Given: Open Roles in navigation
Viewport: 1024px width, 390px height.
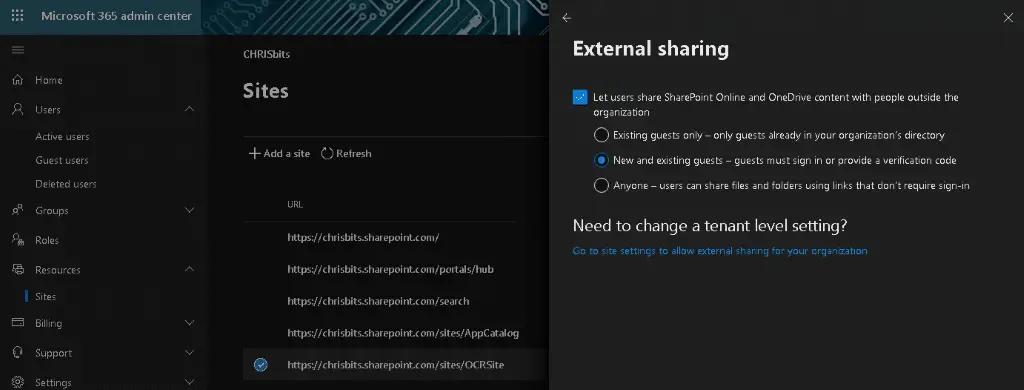Looking at the screenshot, I should click(47, 240).
